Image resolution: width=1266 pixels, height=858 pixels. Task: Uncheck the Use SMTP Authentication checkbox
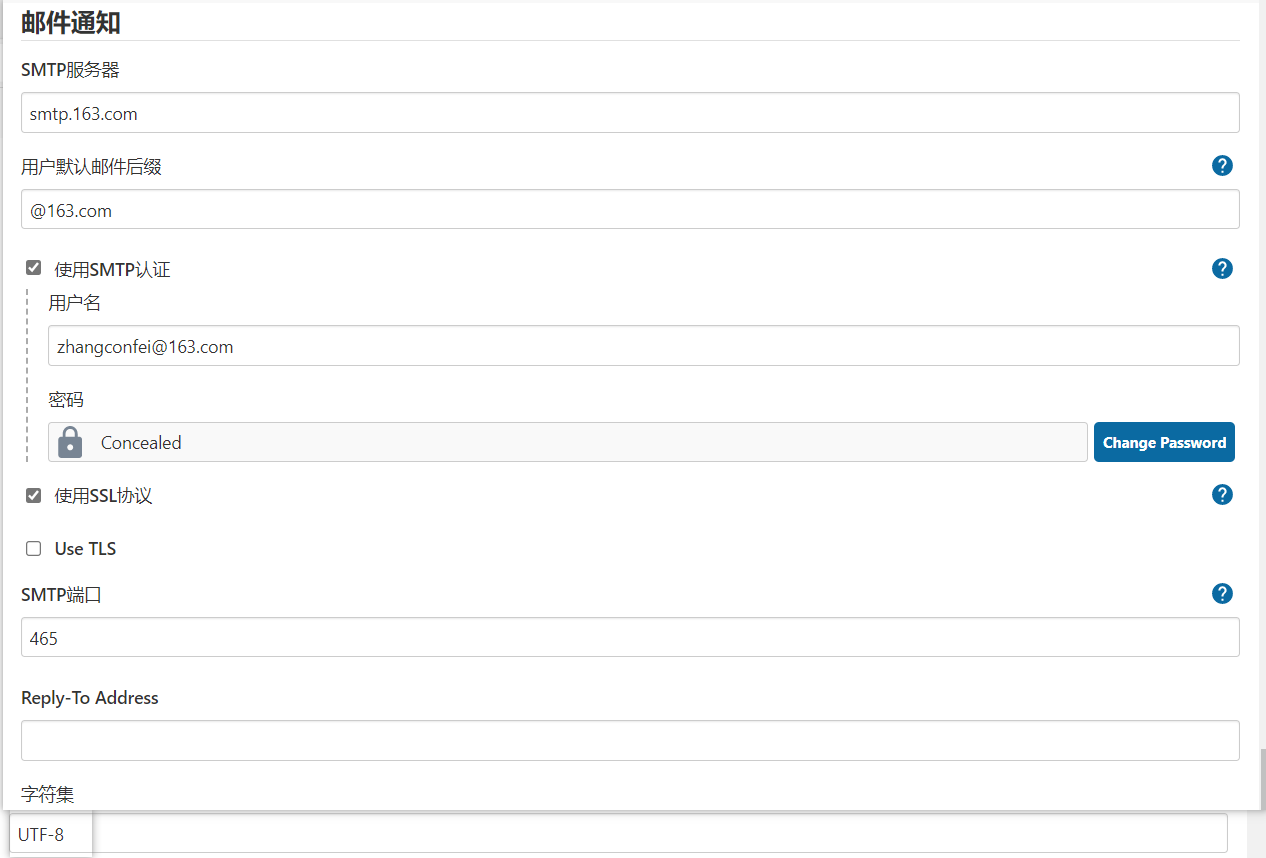point(34,268)
